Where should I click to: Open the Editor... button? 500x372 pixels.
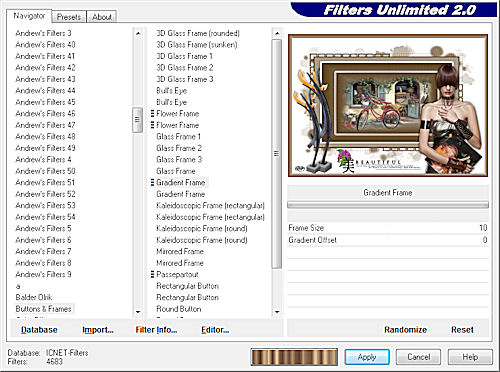[215, 330]
